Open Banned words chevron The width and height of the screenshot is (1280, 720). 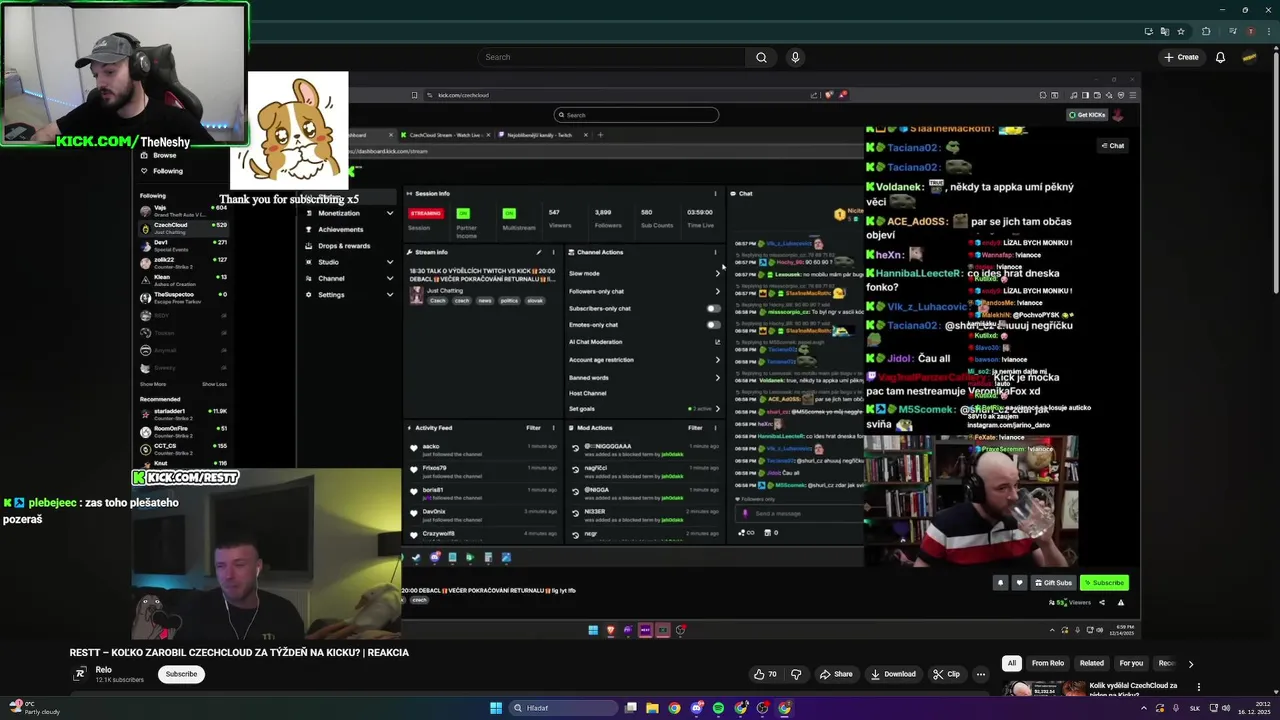(x=717, y=377)
